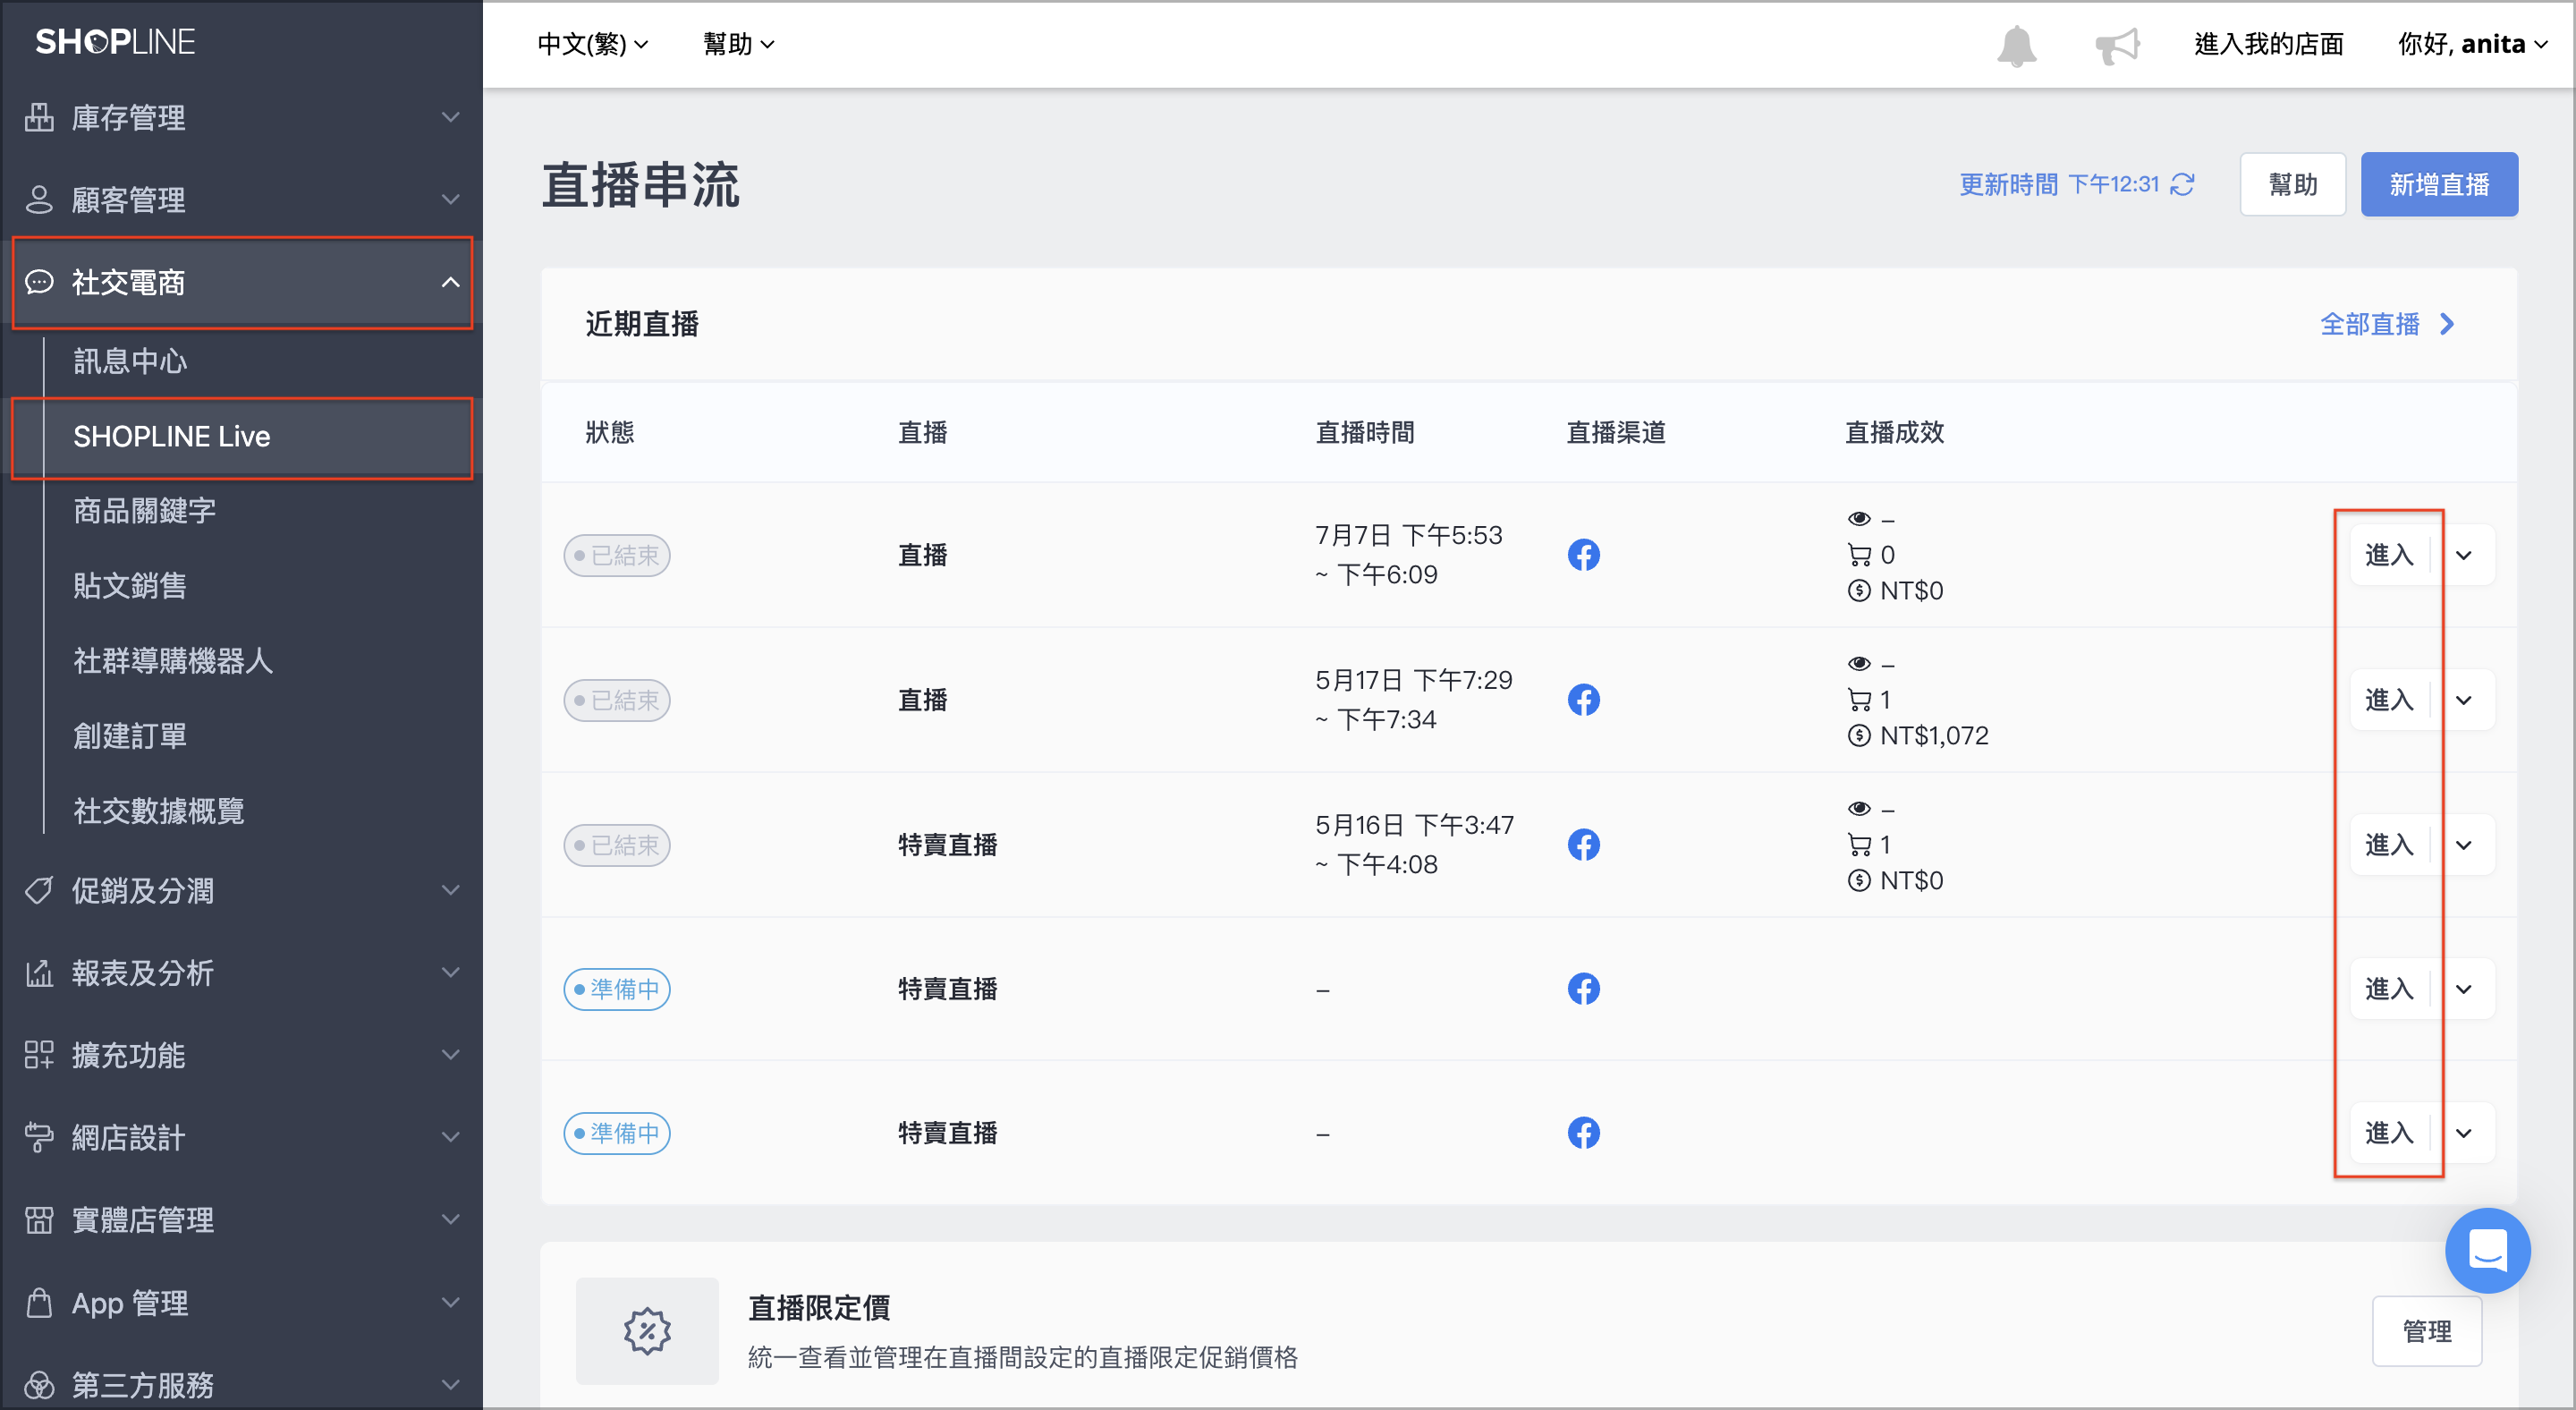Open the 你好, anita account dropdown
The width and height of the screenshot is (2576, 1410).
click(x=2472, y=44)
